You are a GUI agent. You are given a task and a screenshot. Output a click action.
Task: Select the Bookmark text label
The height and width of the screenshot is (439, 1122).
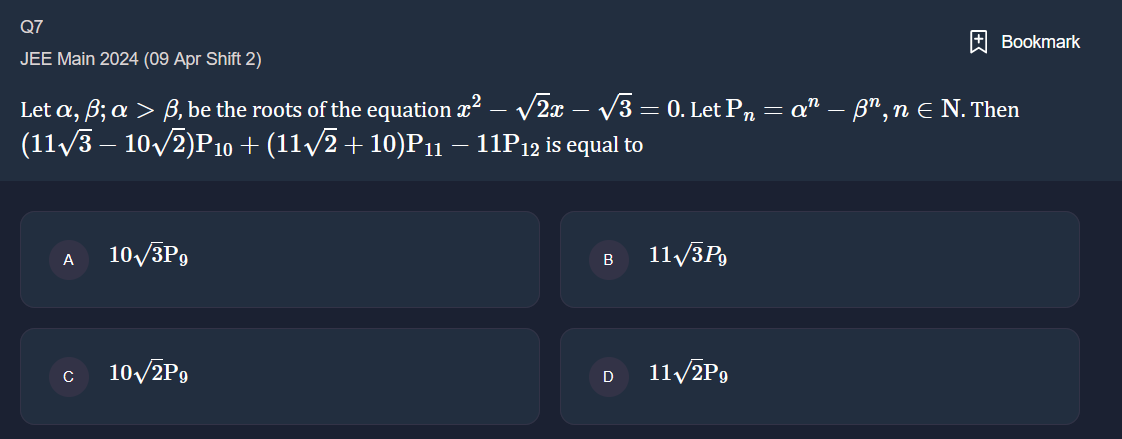(1040, 42)
